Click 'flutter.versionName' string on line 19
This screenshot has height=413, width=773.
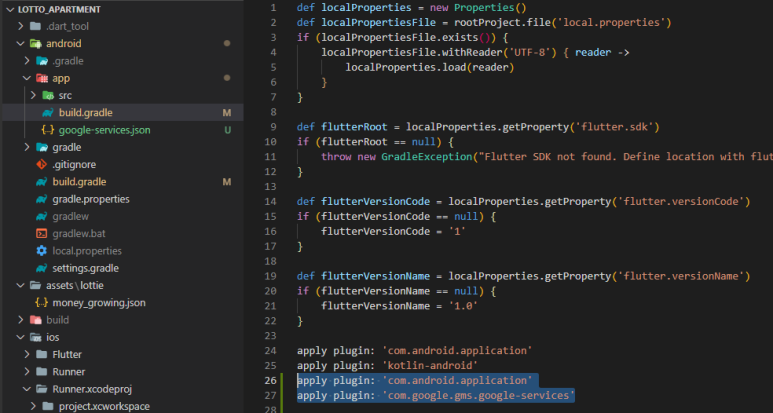680,276
